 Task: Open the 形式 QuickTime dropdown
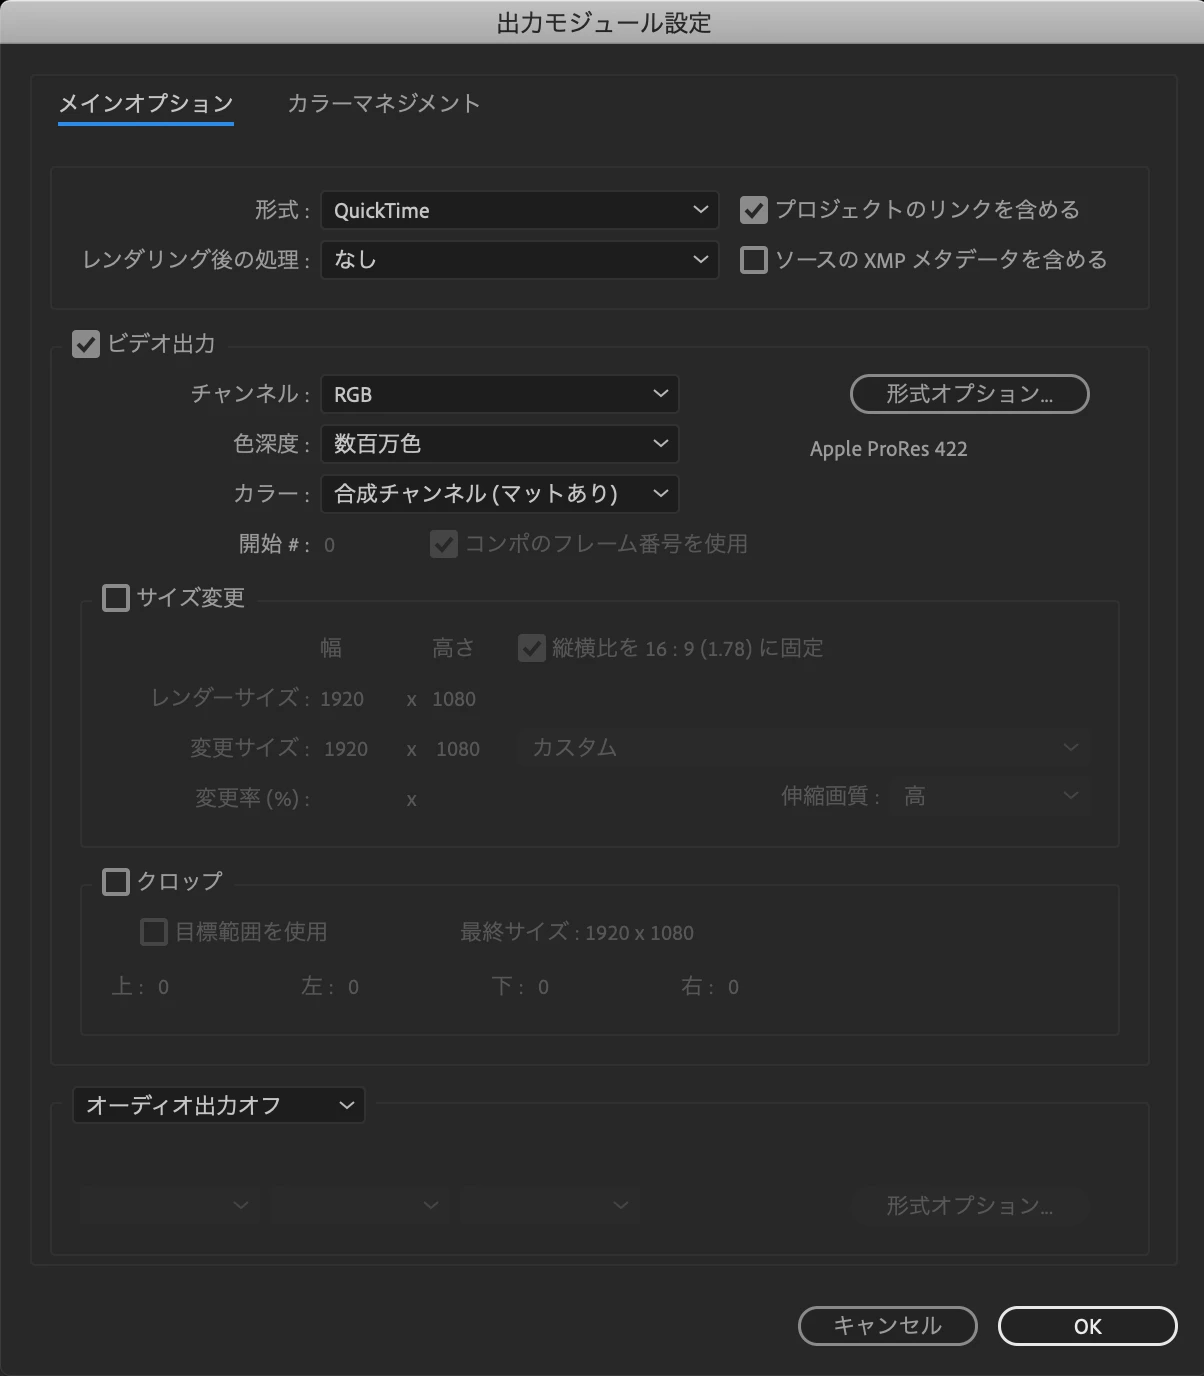[519, 210]
